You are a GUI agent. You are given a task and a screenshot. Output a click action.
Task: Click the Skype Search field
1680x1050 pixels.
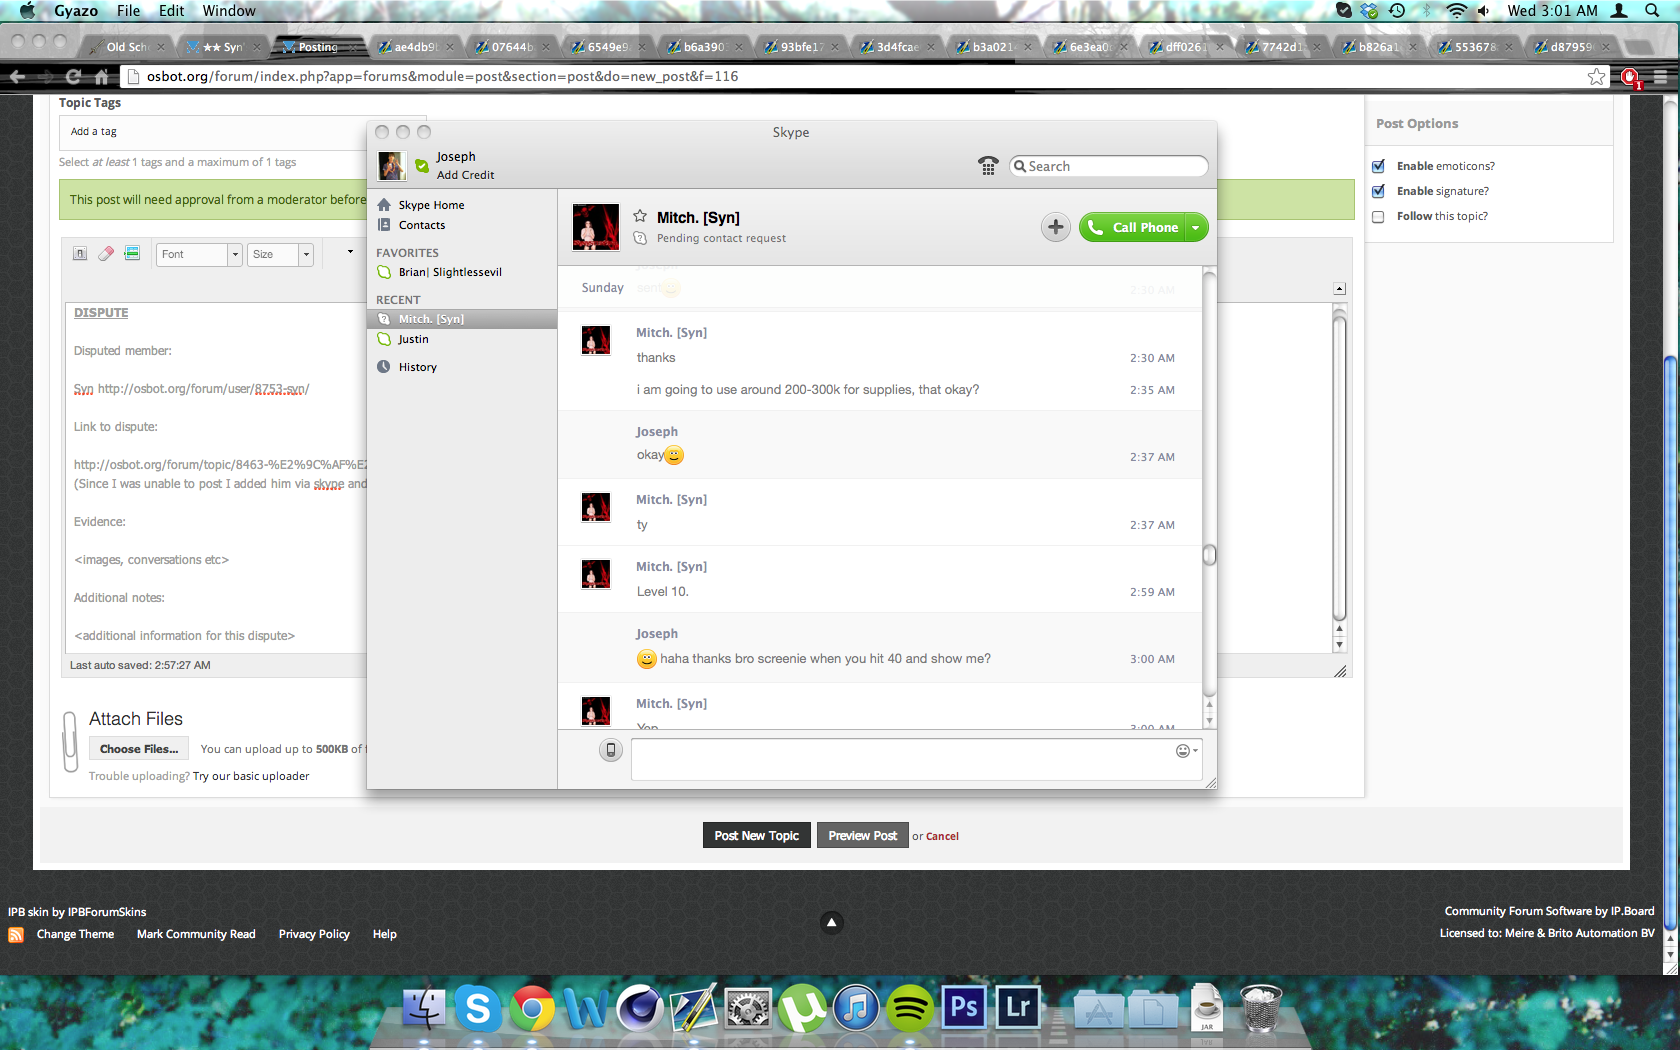[x=1109, y=166]
